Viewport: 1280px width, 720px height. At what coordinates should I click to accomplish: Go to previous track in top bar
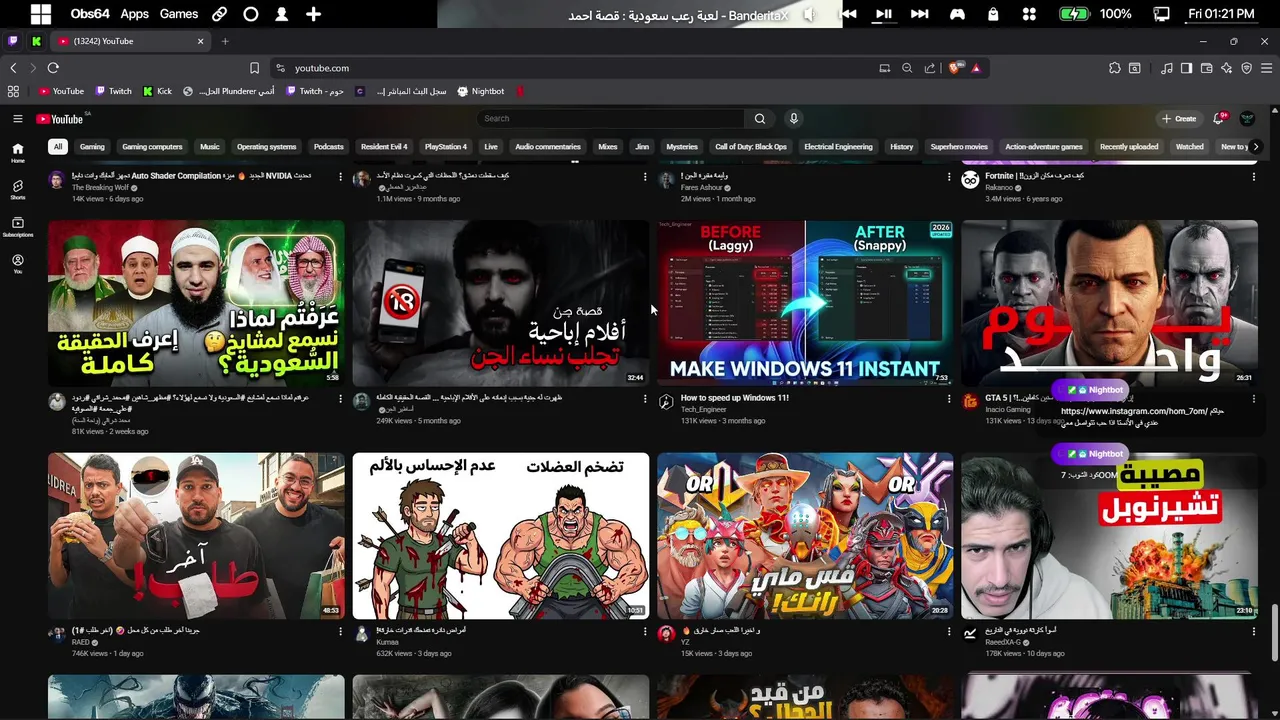pyautogui.click(x=848, y=14)
